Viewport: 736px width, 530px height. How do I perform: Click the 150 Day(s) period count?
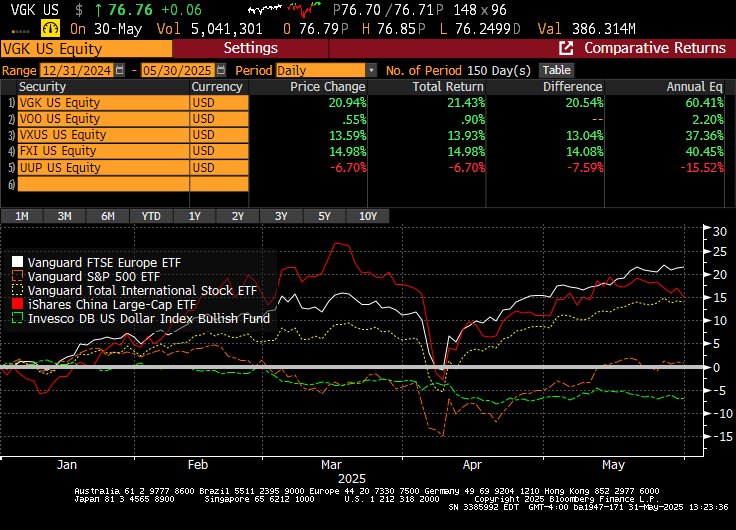pyautogui.click(x=499, y=70)
